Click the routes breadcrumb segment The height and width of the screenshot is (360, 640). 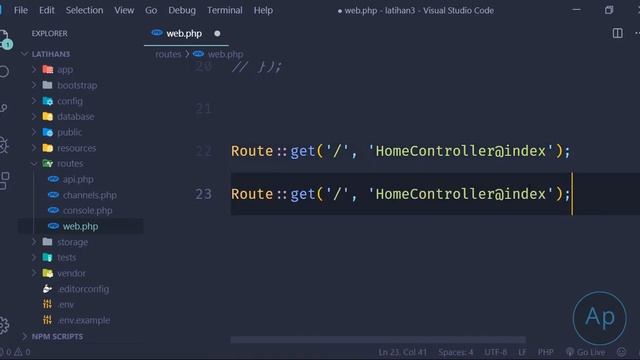tap(168, 54)
